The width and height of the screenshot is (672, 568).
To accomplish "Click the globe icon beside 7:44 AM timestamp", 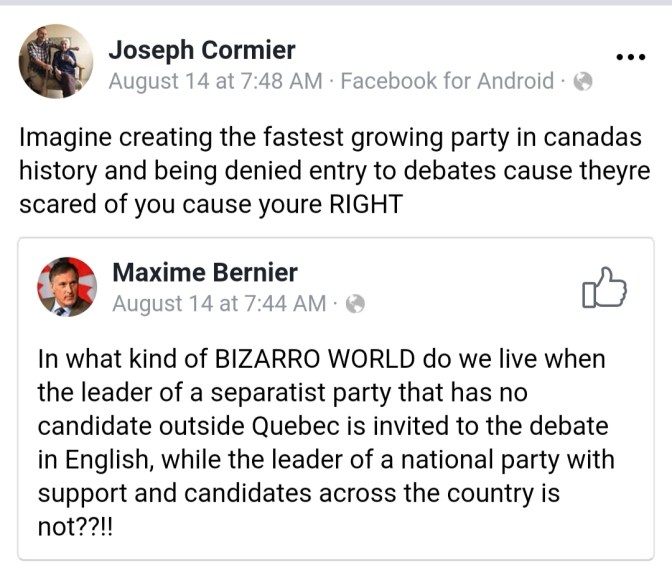I will pos(354,303).
